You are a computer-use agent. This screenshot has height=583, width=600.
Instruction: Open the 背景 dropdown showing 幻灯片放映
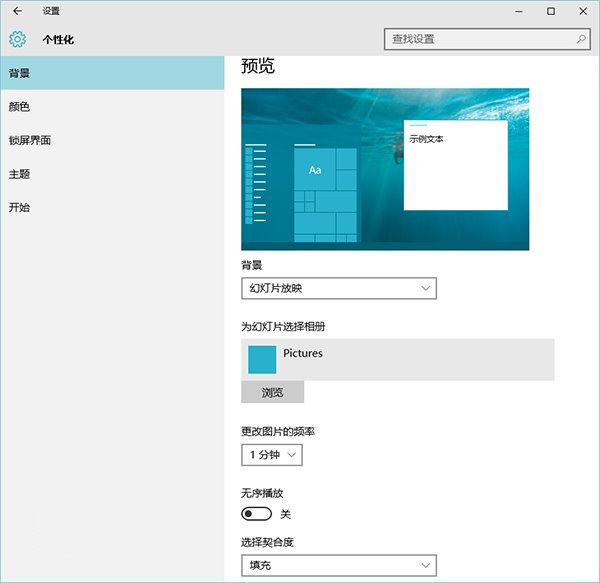pyautogui.click(x=339, y=288)
